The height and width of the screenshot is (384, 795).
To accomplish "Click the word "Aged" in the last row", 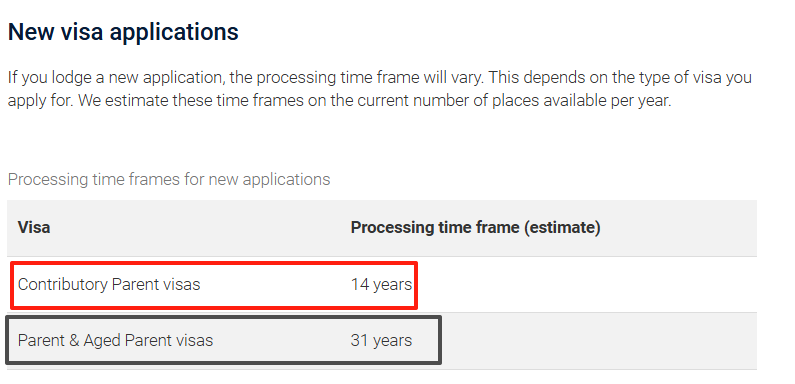I will click(x=102, y=340).
